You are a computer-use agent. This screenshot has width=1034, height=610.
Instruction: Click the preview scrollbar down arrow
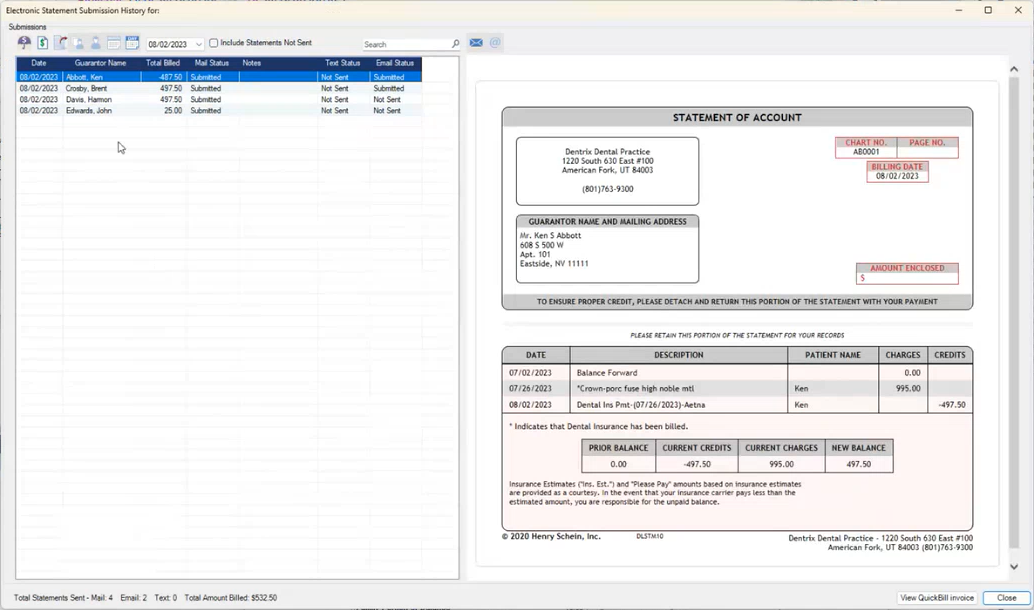pyautogui.click(x=1014, y=566)
